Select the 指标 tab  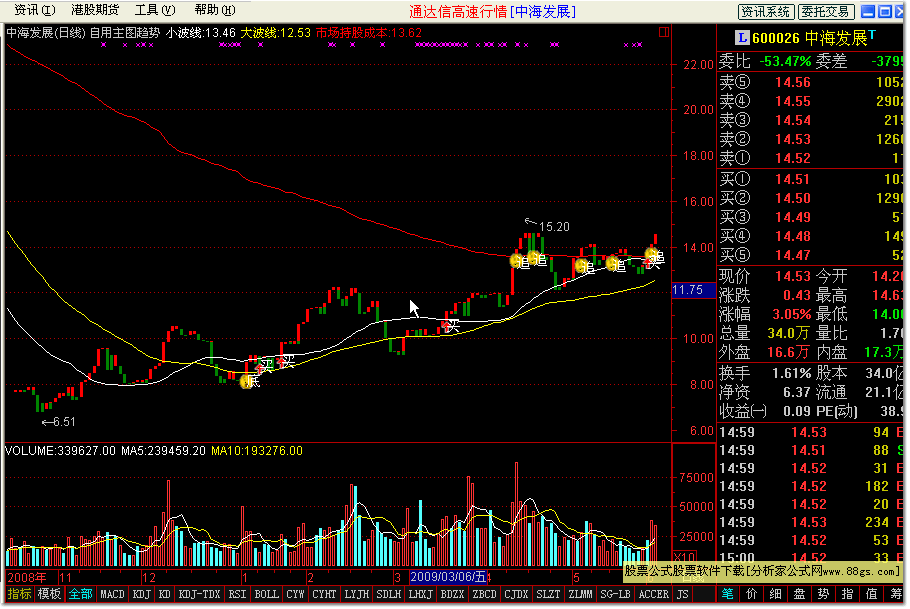pos(19,594)
